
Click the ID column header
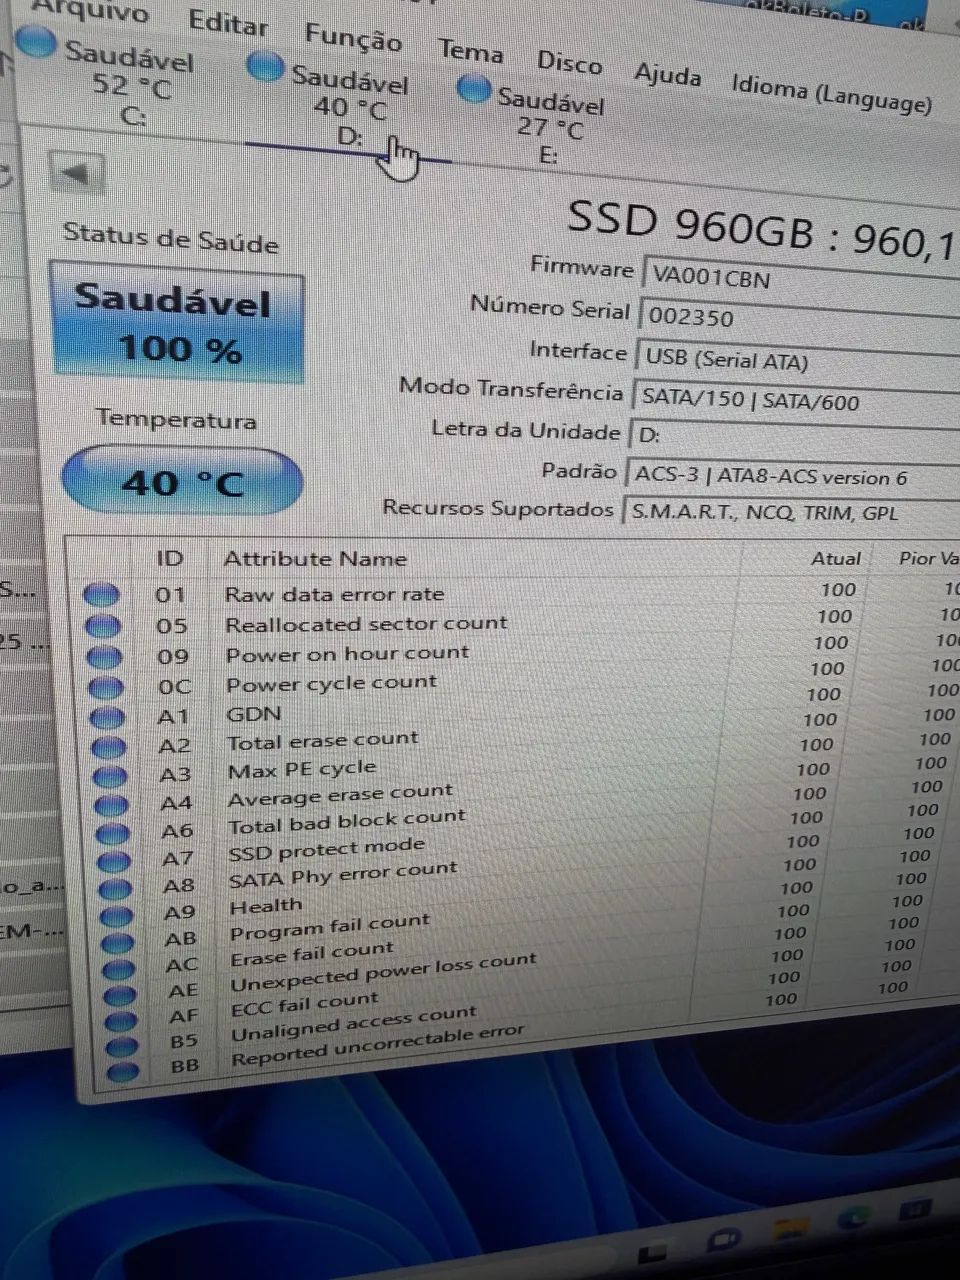pyautogui.click(x=170, y=558)
